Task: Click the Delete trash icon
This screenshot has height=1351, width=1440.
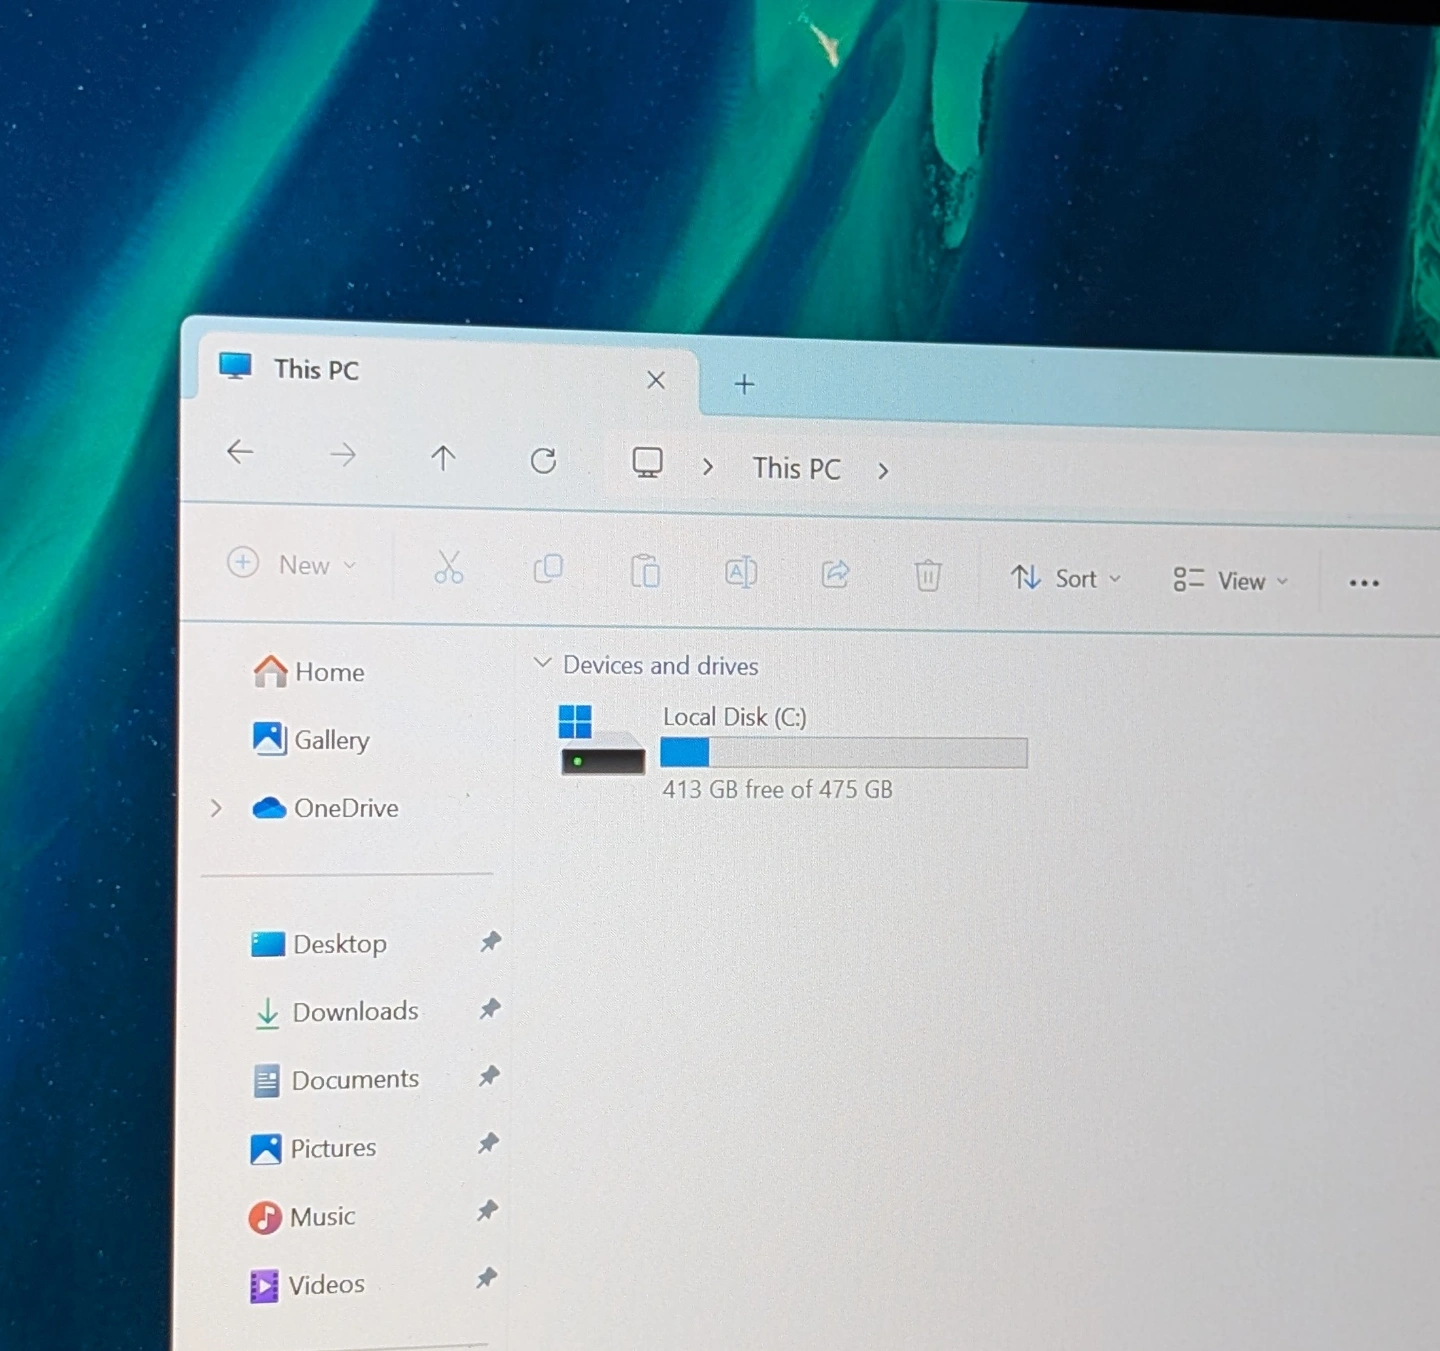Action: [928, 575]
